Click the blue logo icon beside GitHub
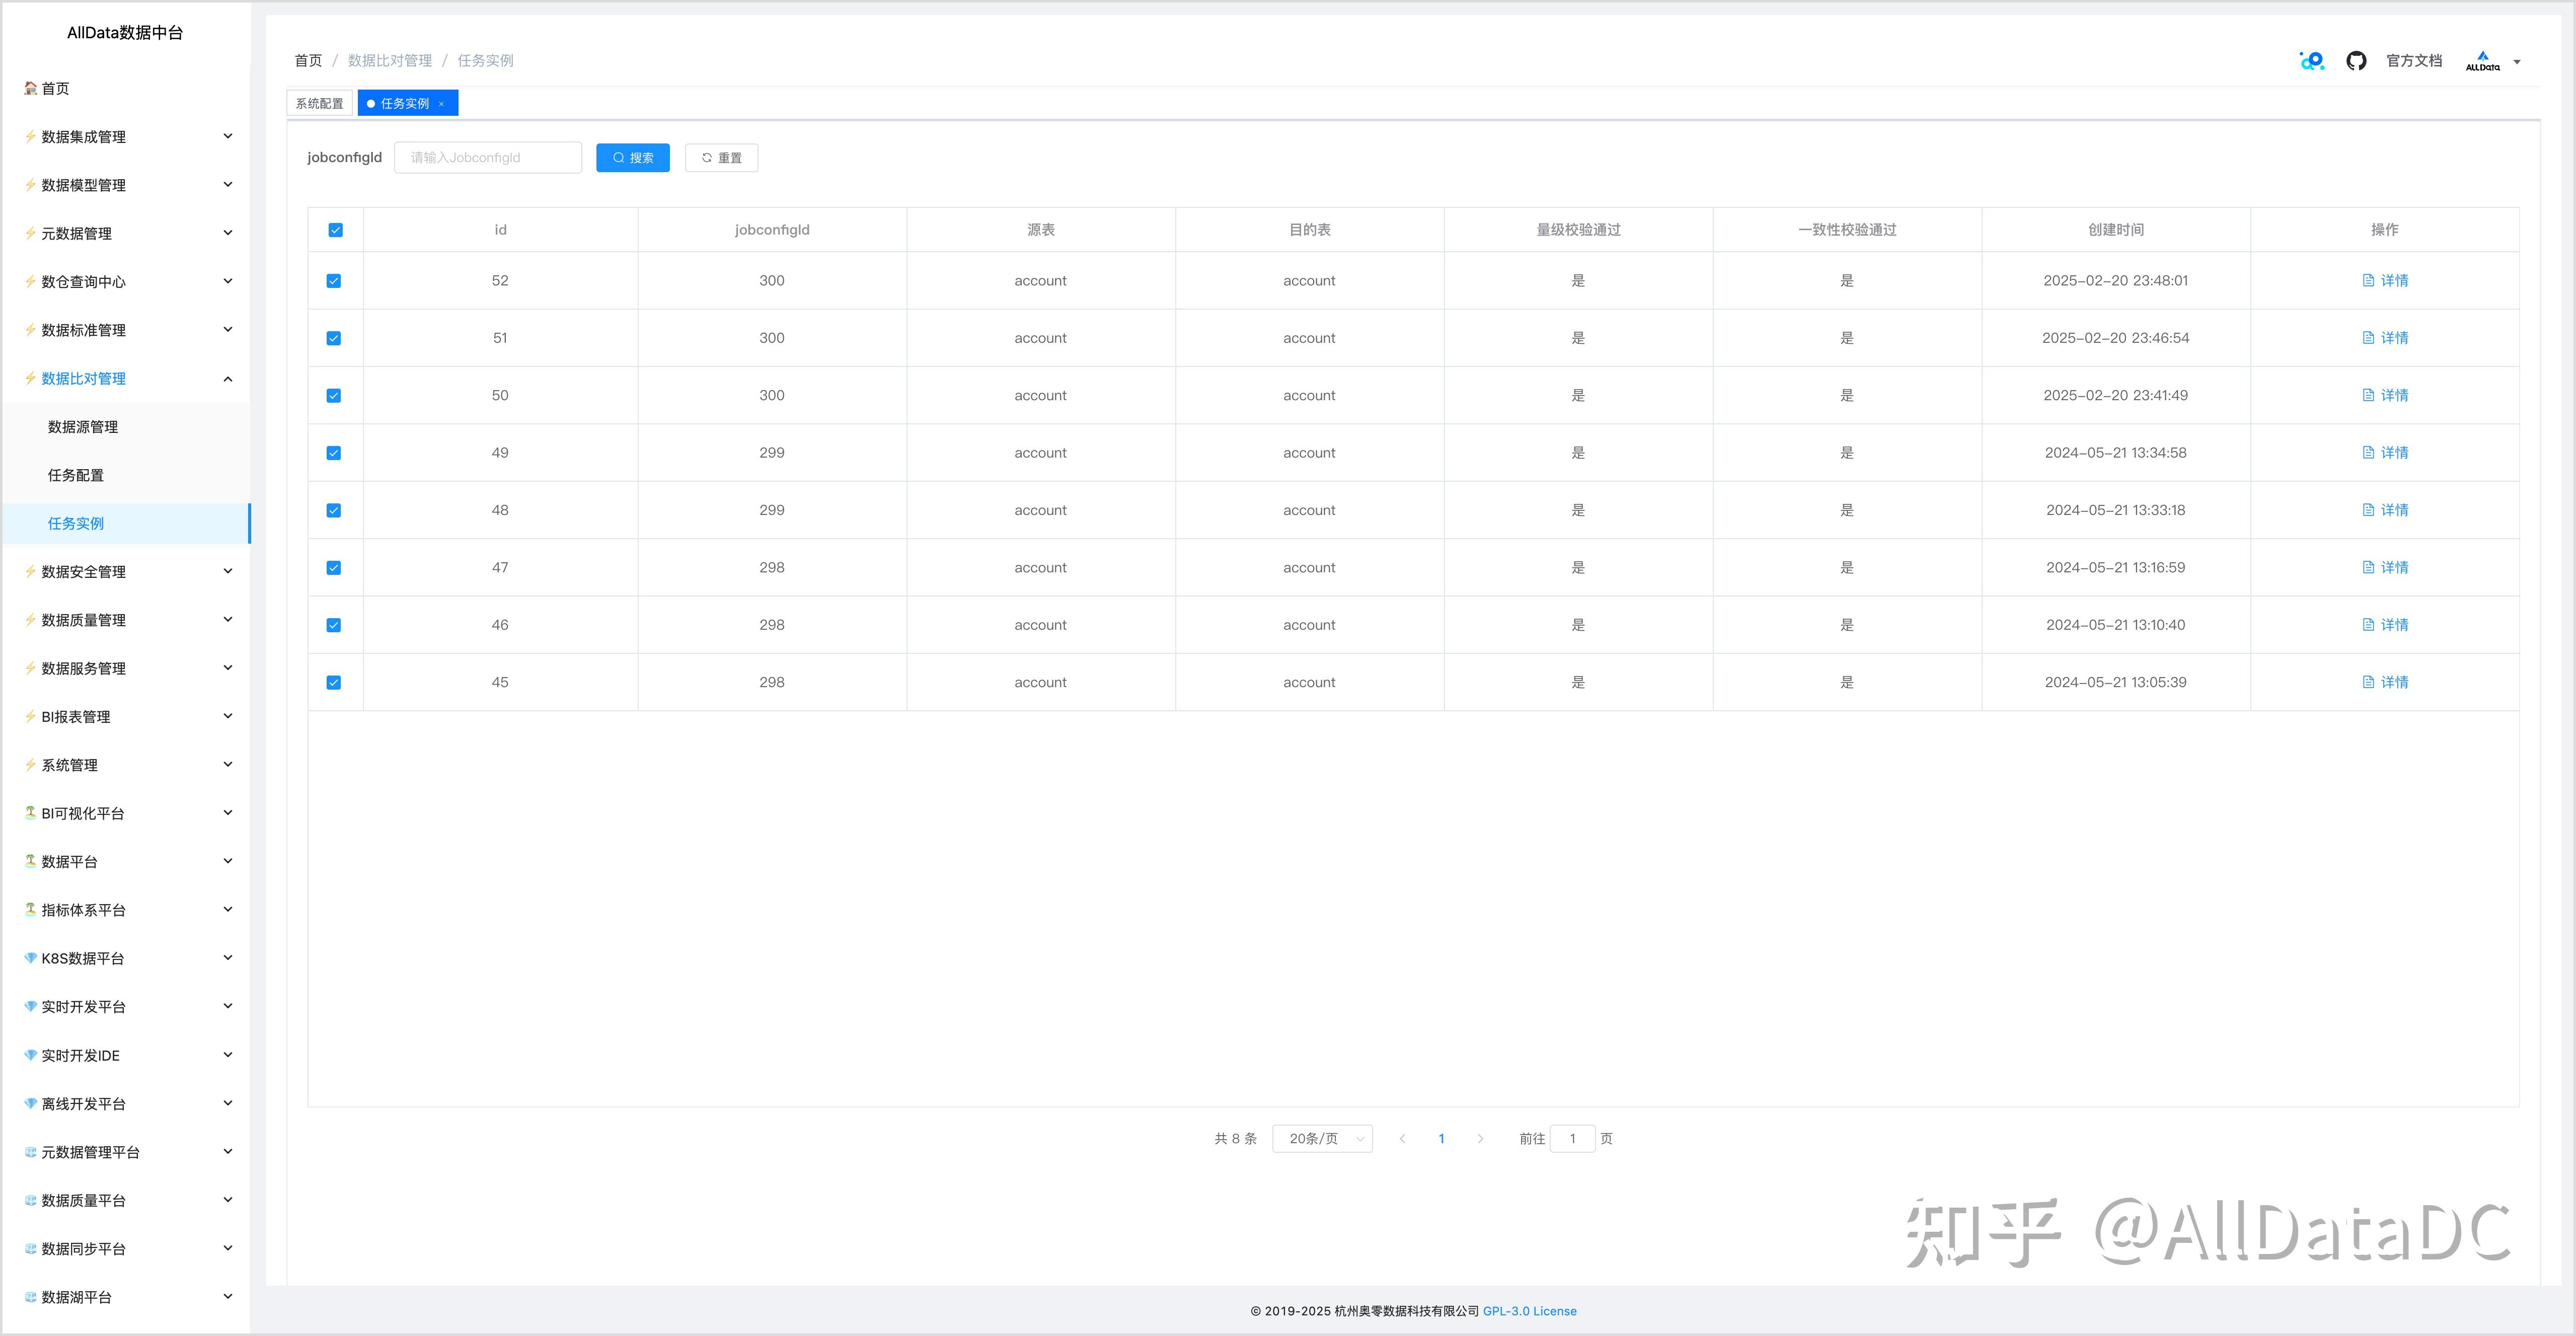This screenshot has width=2576, height=1336. [x=2311, y=61]
